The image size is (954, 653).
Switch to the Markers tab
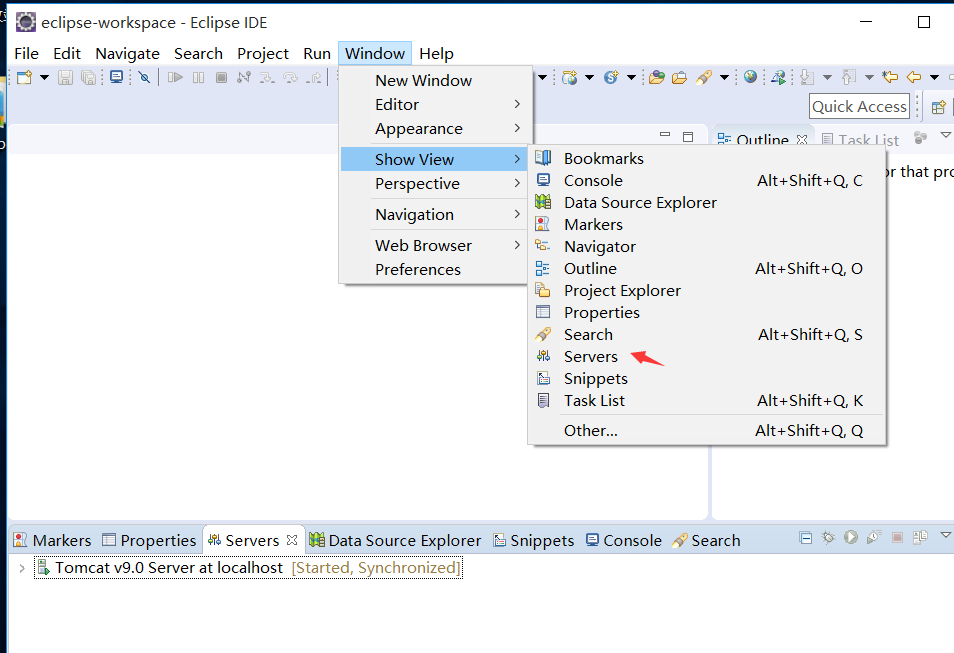coord(52,540)
